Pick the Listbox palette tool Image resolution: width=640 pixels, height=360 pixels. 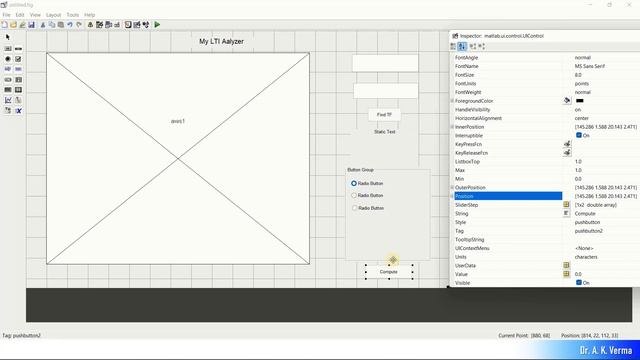[x=18, y=80]
